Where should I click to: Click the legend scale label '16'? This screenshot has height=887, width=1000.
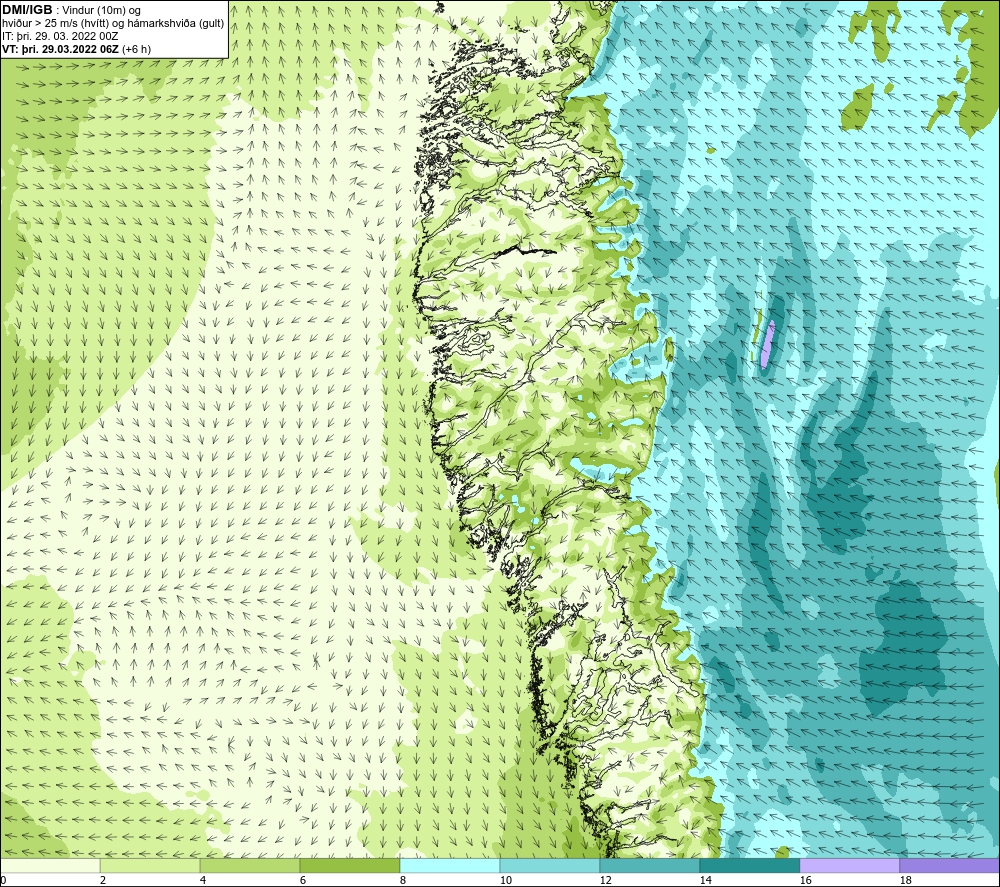pyautogui.click(x=805, y=881)
